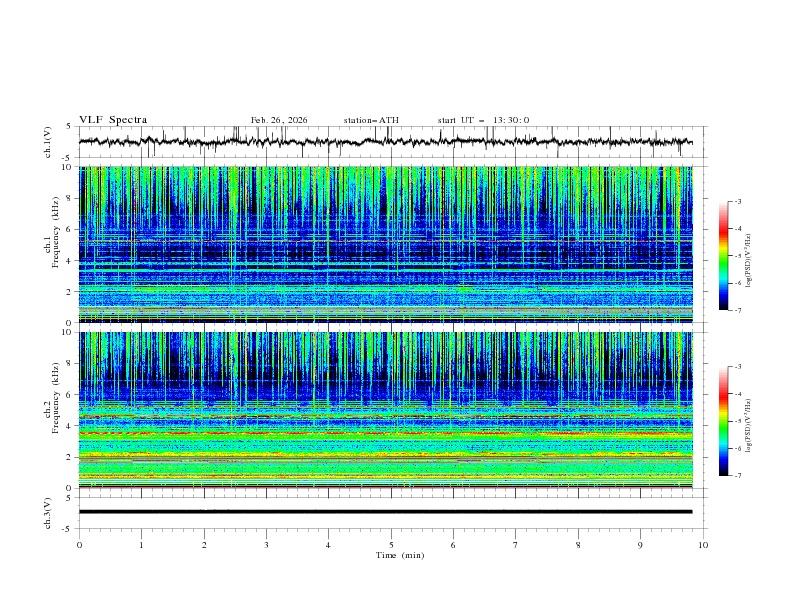Select the ch.1 "Frequency (kHz)" axis label
Screen dimensions: 792x612
pos(55,232)
